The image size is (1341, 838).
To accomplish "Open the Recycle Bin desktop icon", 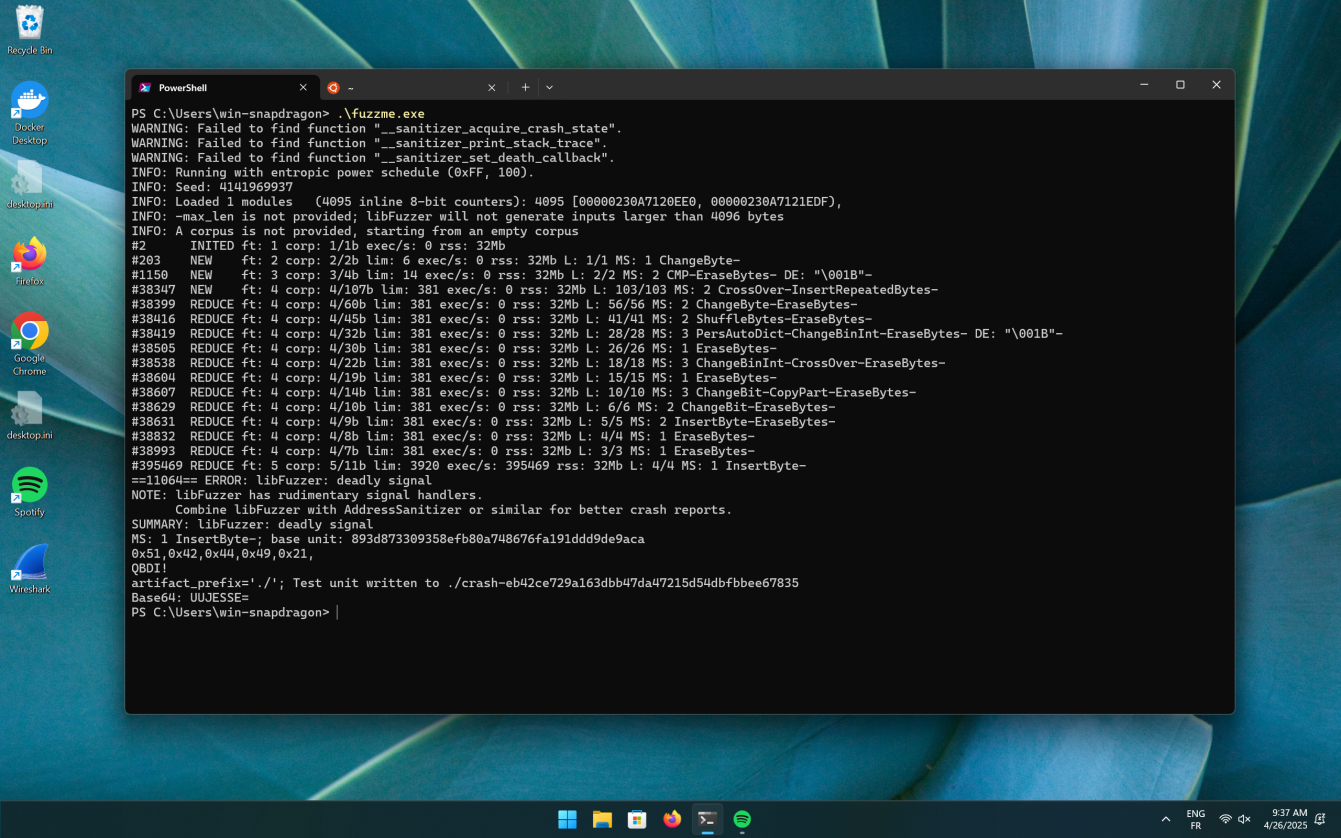I will pos(30,30).
